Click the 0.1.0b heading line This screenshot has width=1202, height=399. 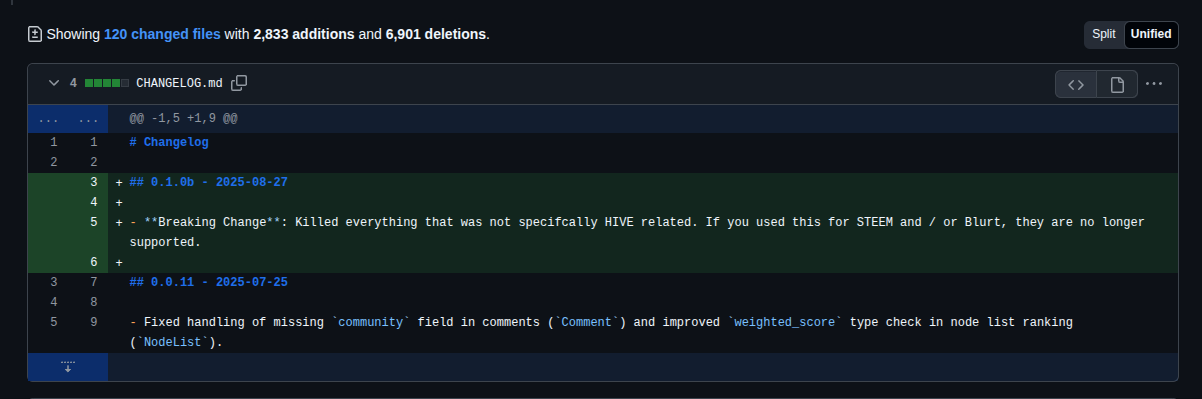[x=209, y=182]
